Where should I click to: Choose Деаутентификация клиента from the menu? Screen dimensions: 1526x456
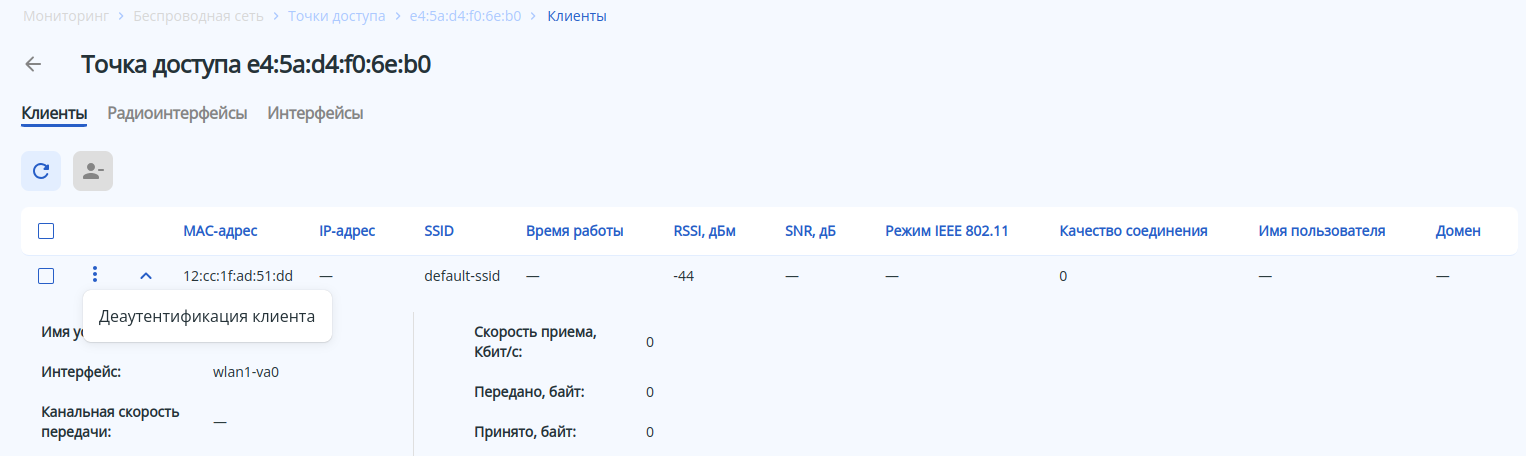coord(207,316)
